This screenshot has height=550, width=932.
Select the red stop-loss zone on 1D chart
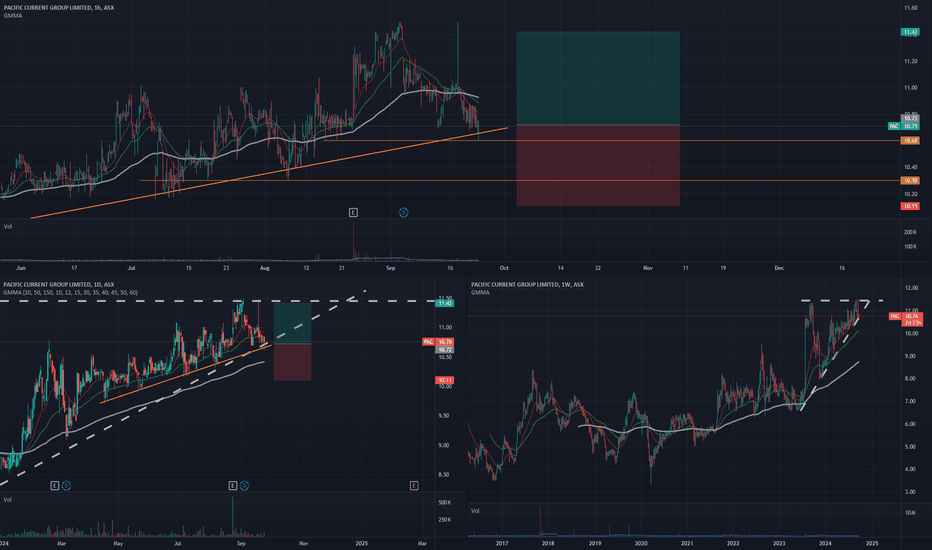coord(292,362)
